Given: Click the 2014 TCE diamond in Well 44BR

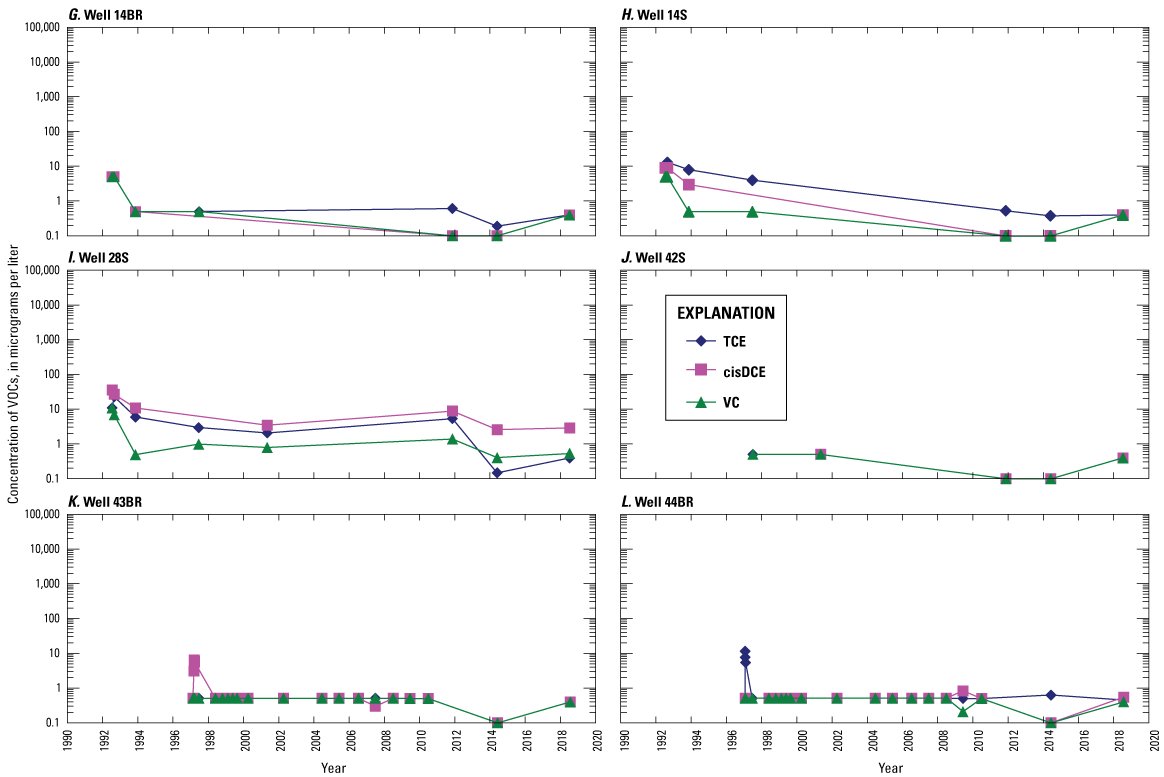Looking at the screenshot, I should 1050,695.
